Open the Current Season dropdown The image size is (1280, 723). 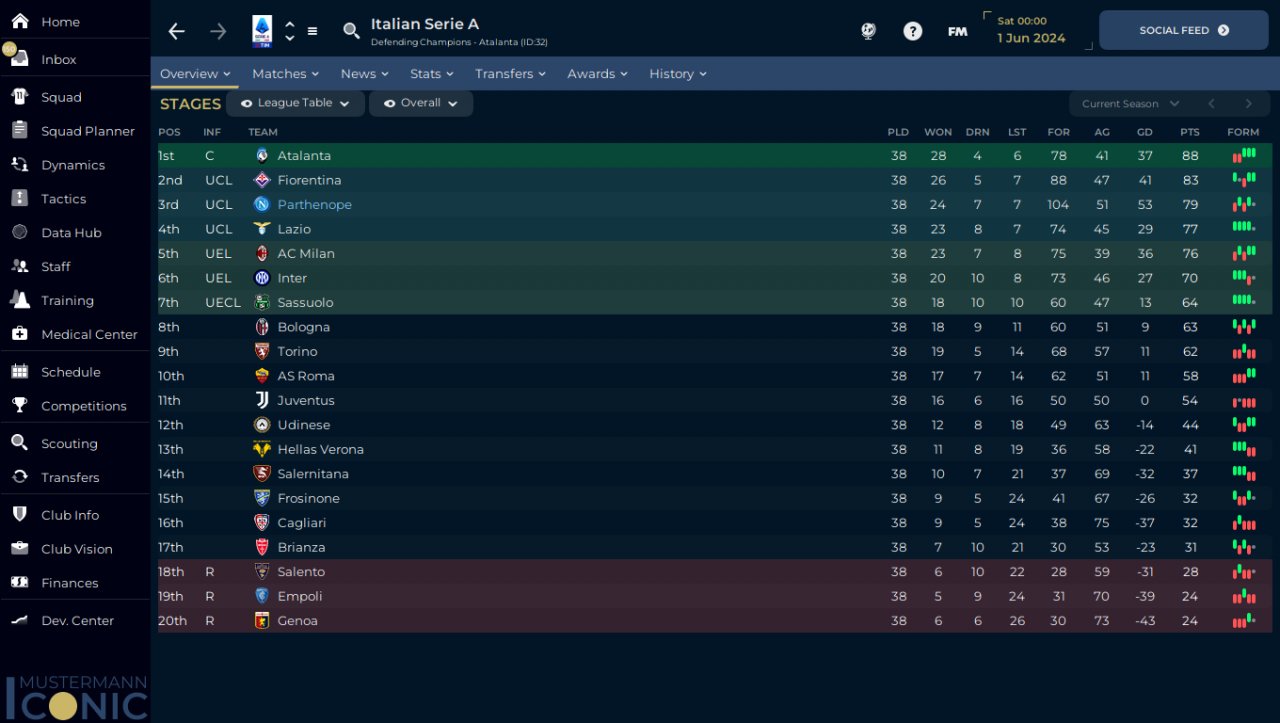(1130, 104)
